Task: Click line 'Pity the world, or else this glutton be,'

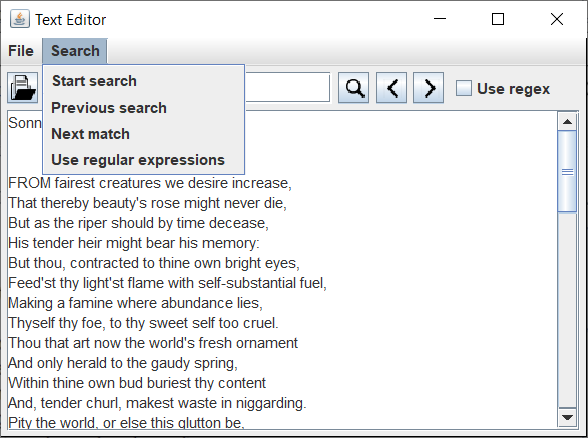Action: point(126,423)
